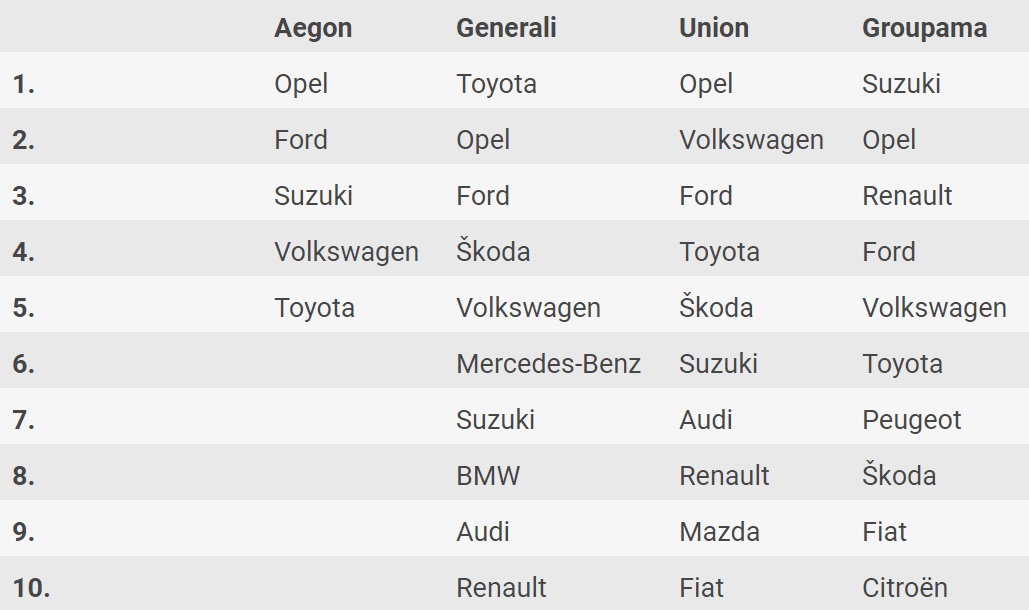This screenshot has height=610, width=1029.
Task: Click Renault in row 3
Action: coord(907,196)
